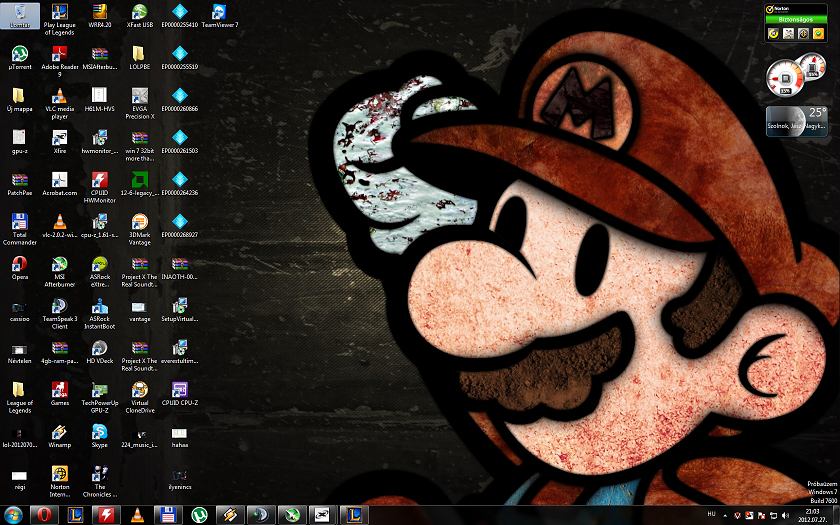Launch MSI Afterburner from the desktop
The image size is (840, 525).
pyautogui.click(x=60, y=265)
